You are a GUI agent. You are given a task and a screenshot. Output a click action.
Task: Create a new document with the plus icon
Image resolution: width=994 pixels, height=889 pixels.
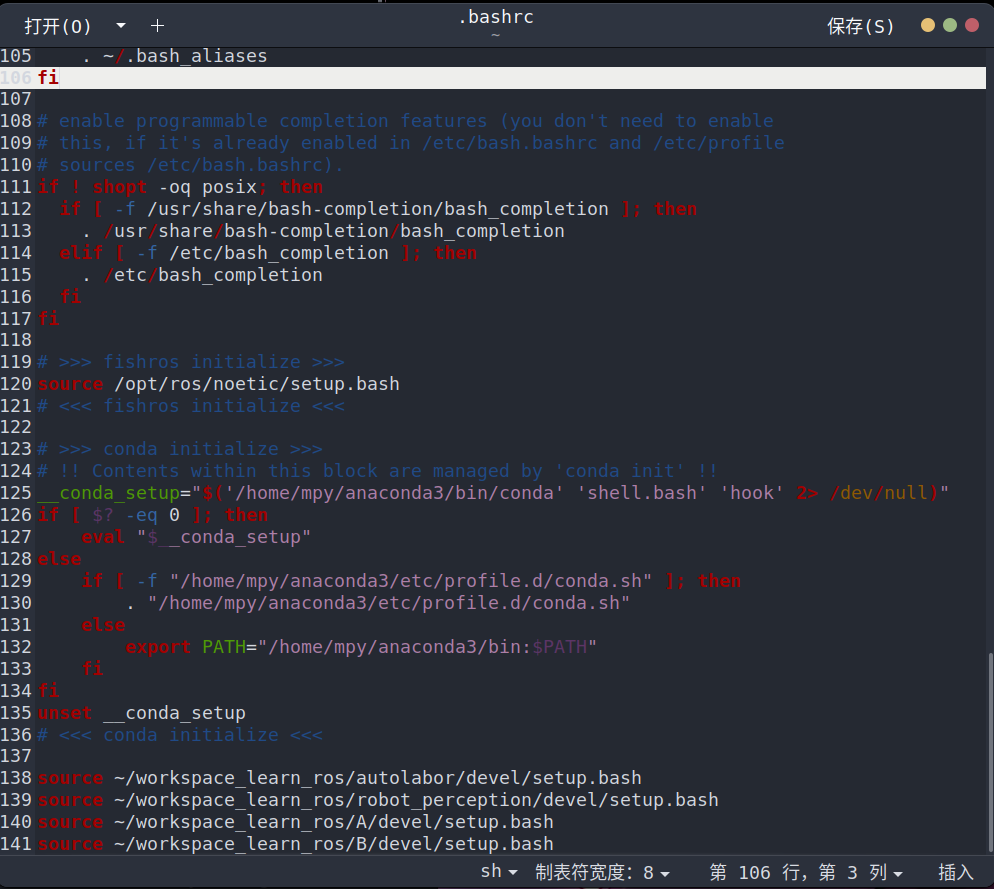point(157,26)
